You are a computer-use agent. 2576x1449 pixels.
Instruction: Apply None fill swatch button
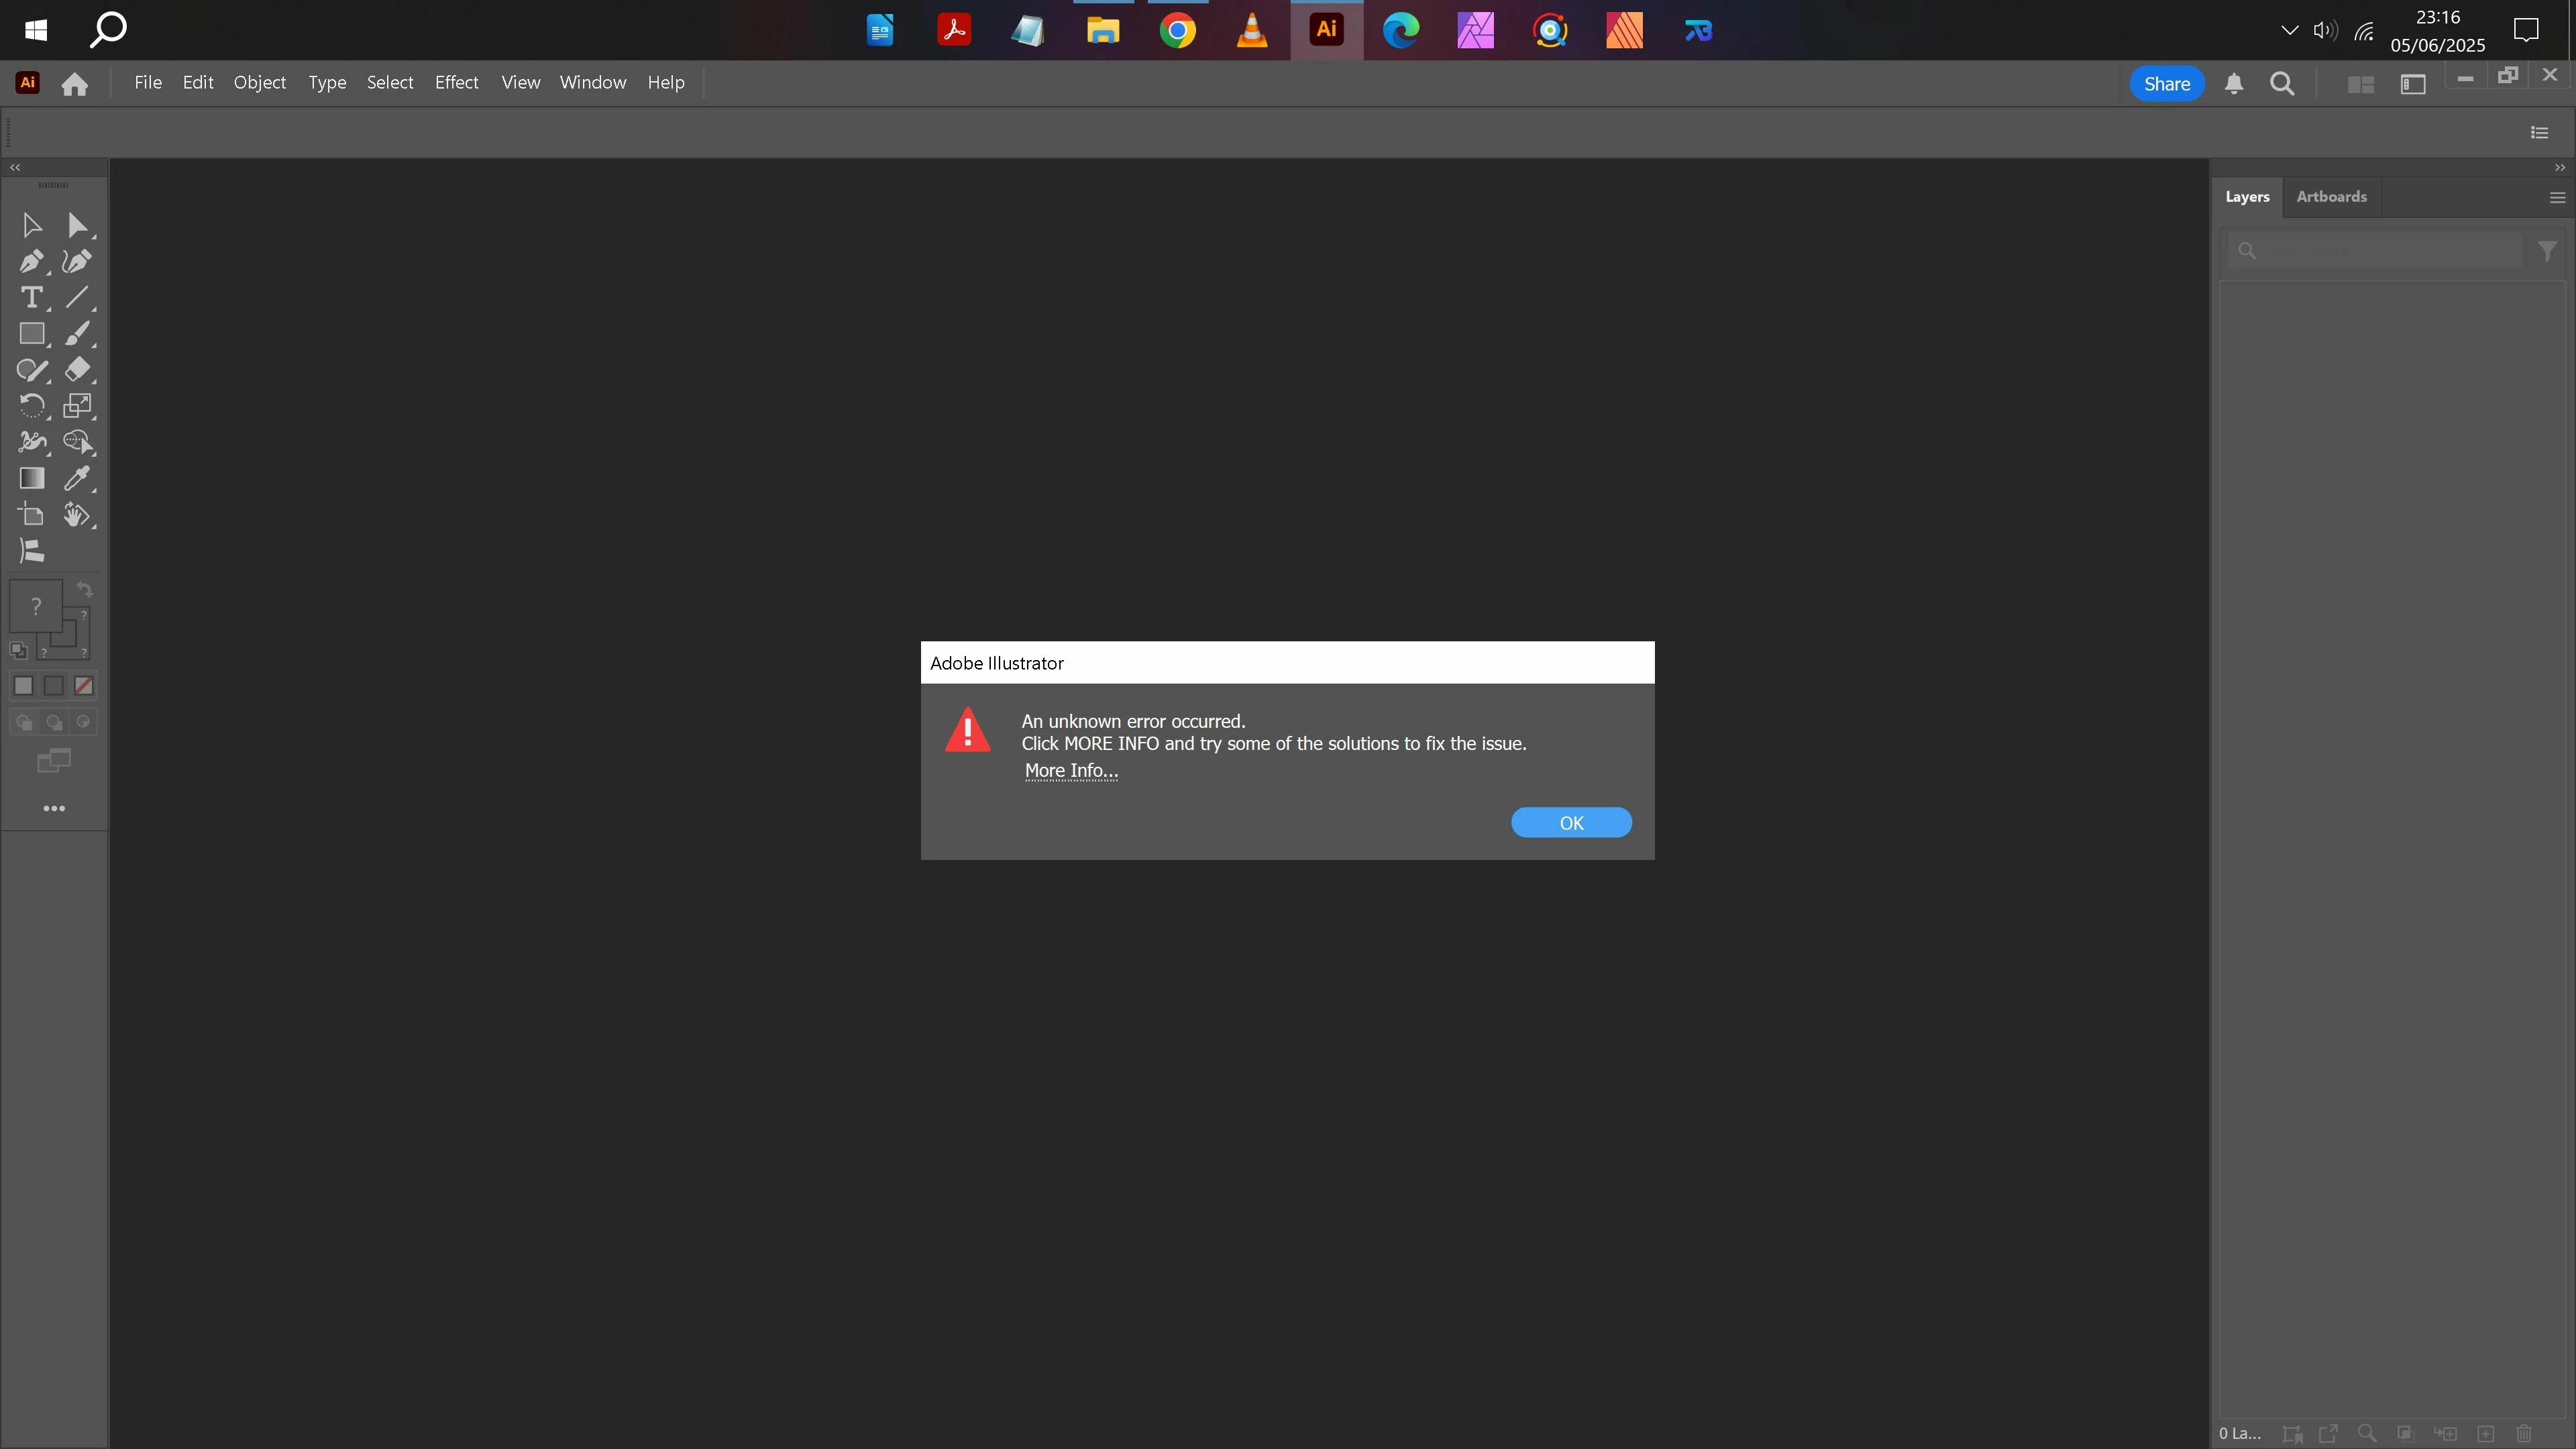coord(84,686)
